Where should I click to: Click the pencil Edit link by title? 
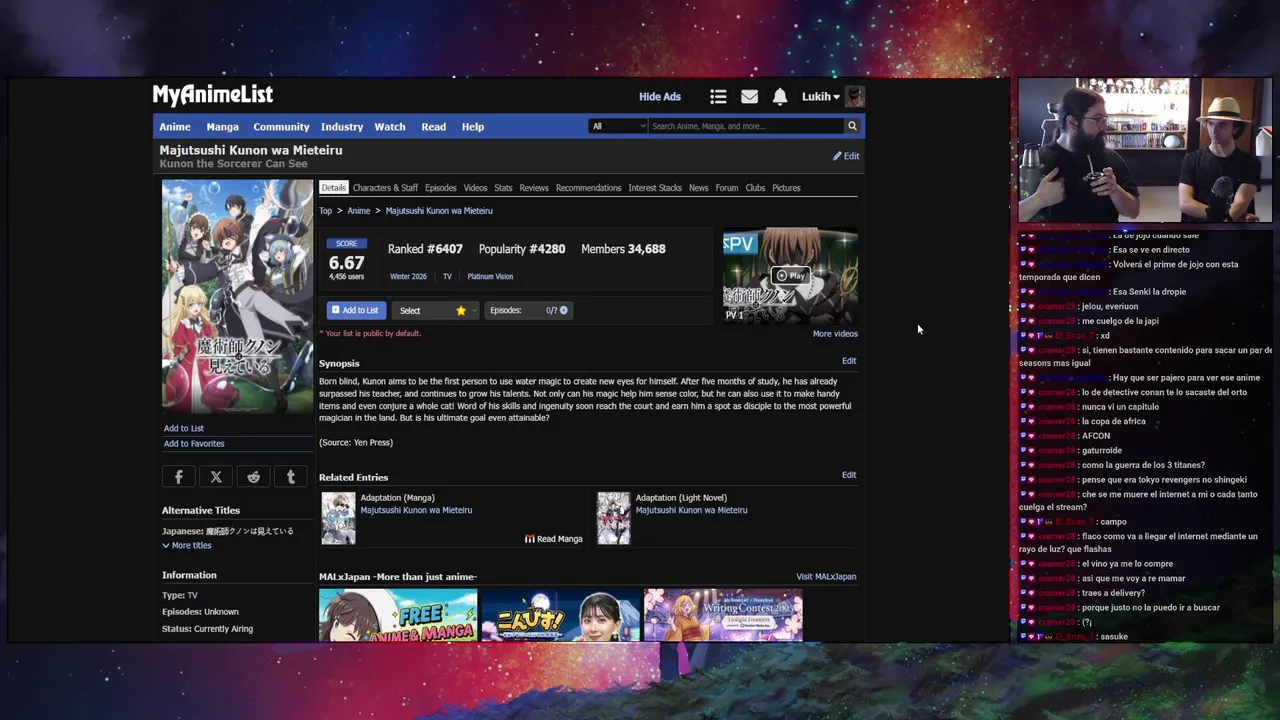point(846,156)
